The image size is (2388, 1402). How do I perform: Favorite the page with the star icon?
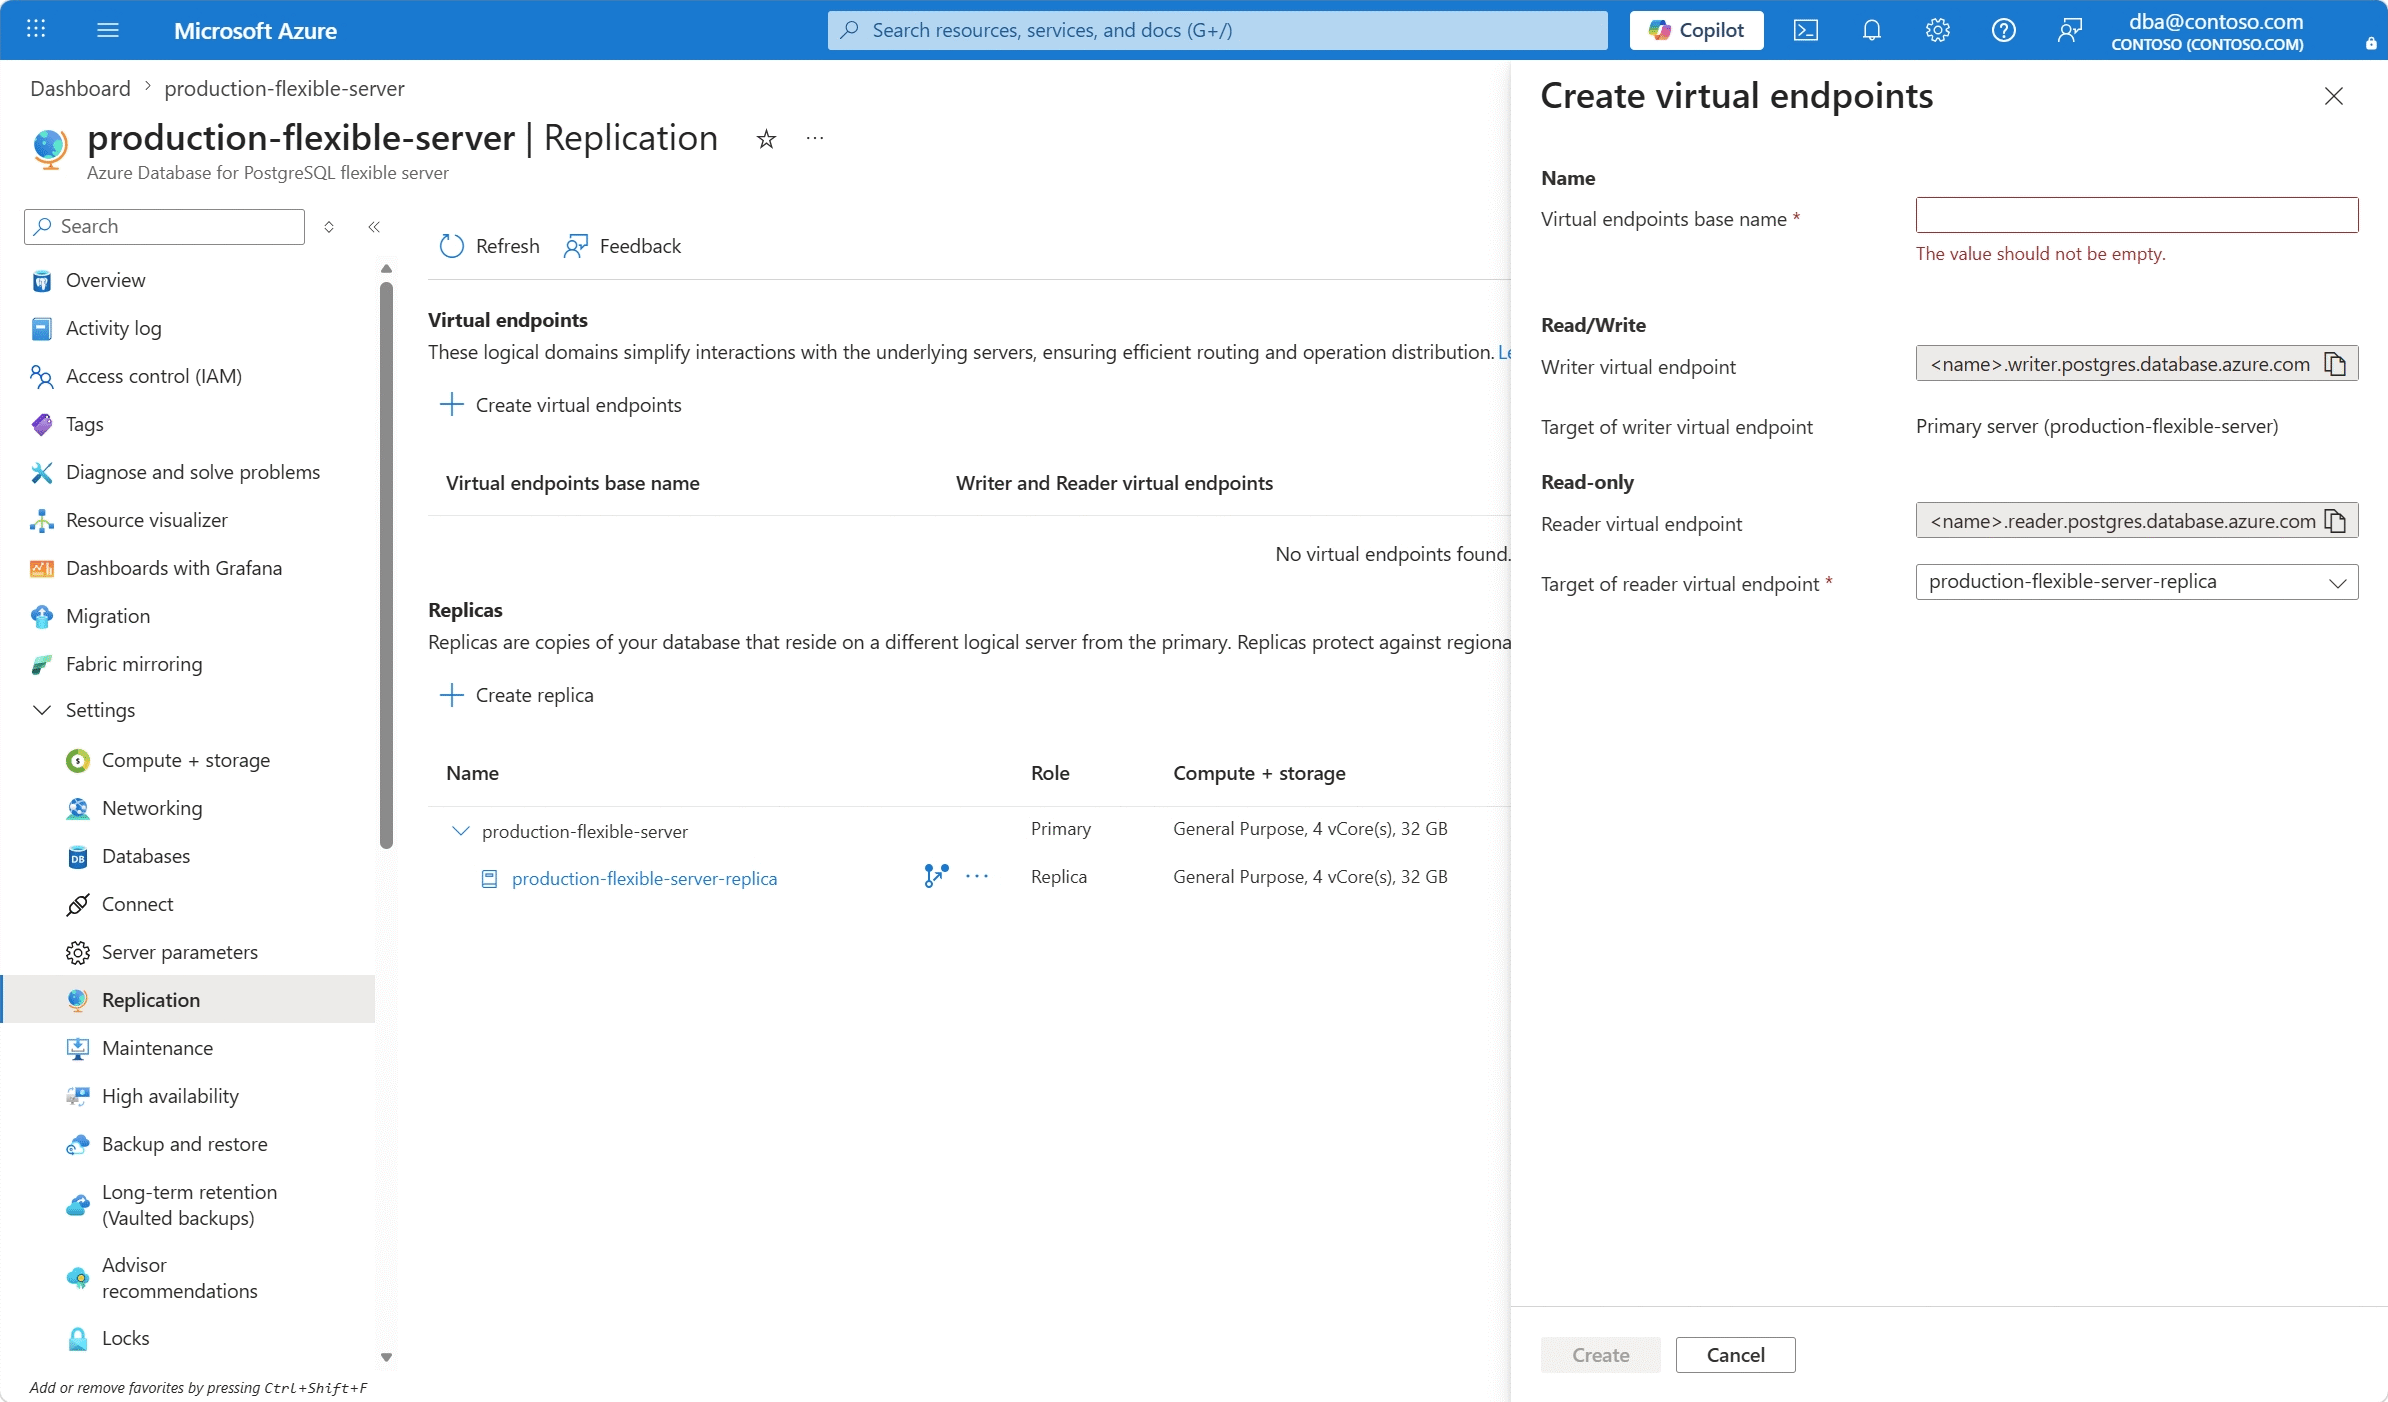click(x=767, y=139)
